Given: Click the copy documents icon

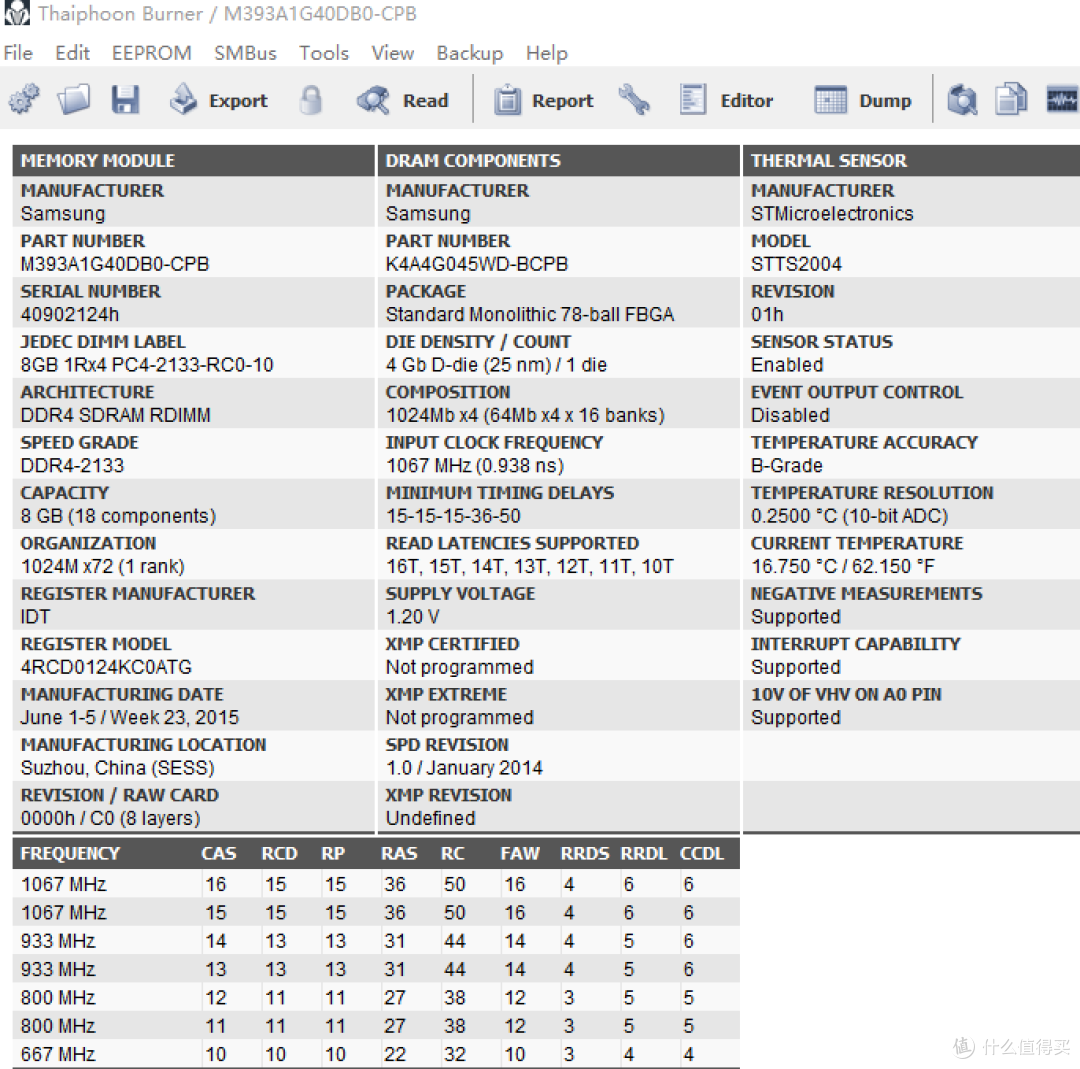Looking at the screenshot, I should point(1011,100).
